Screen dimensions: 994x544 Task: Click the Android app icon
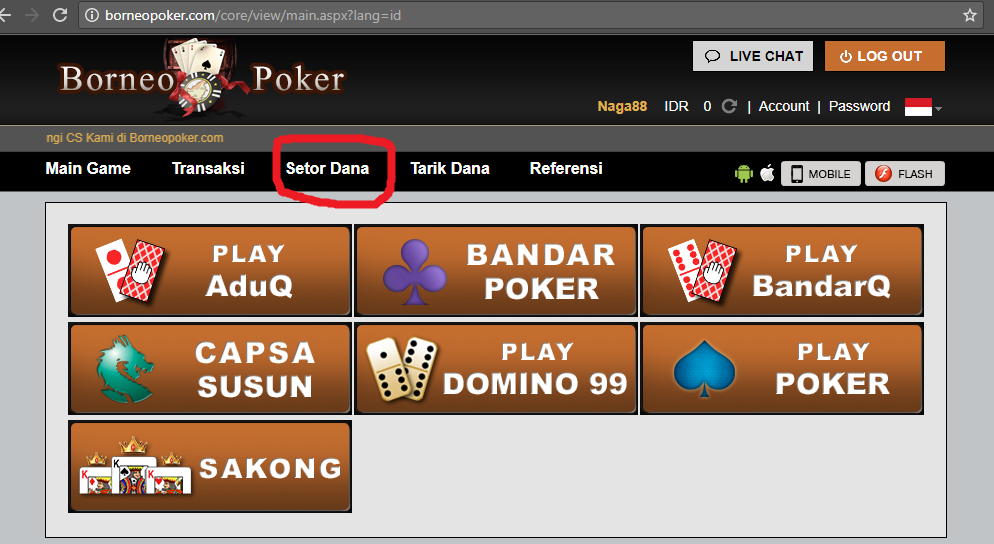(x=744, y=173)
